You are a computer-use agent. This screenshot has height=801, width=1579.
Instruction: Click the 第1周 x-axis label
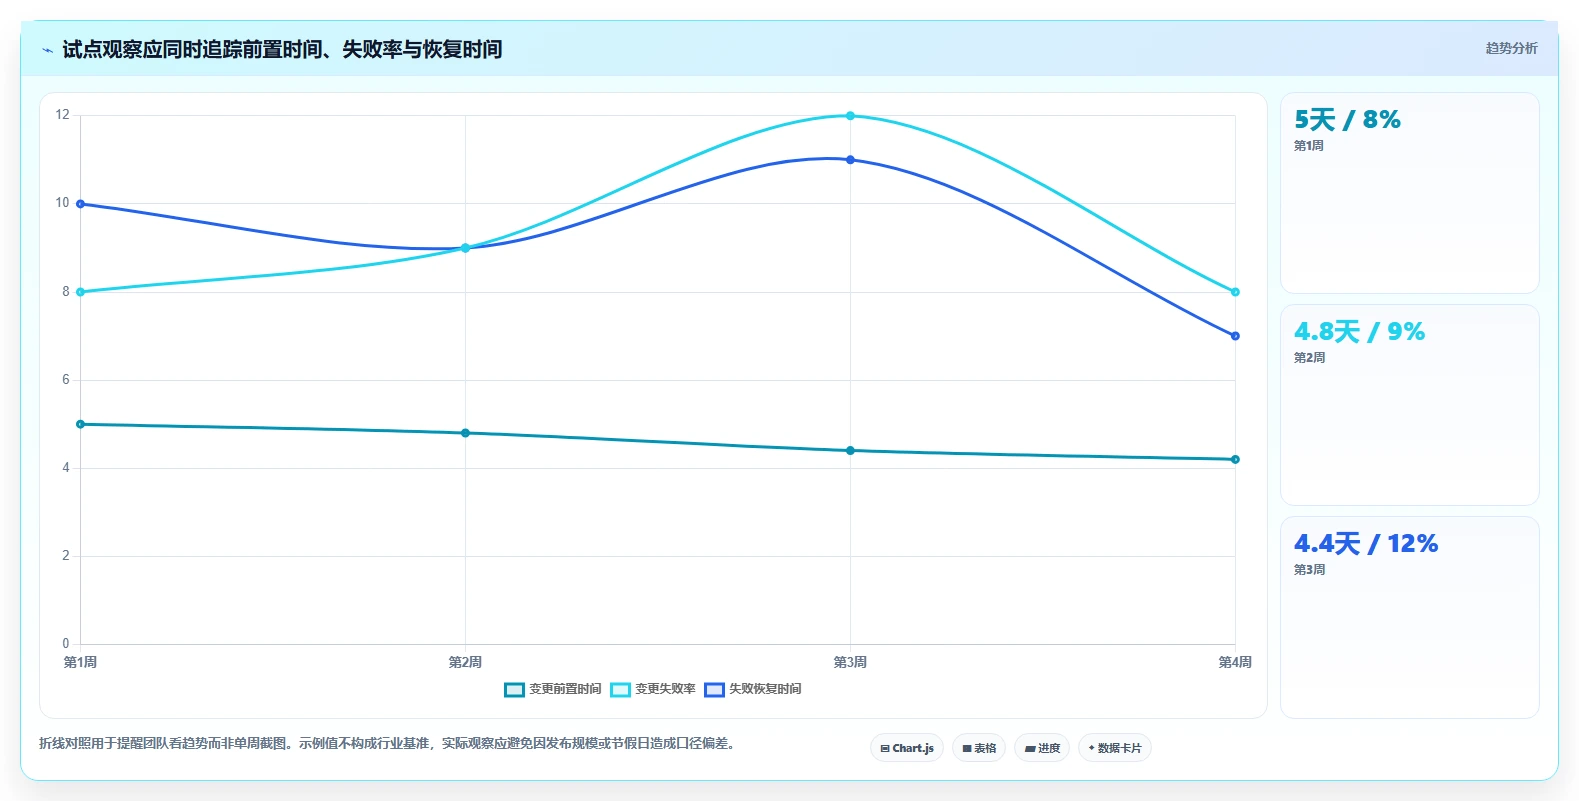[80, 662]
